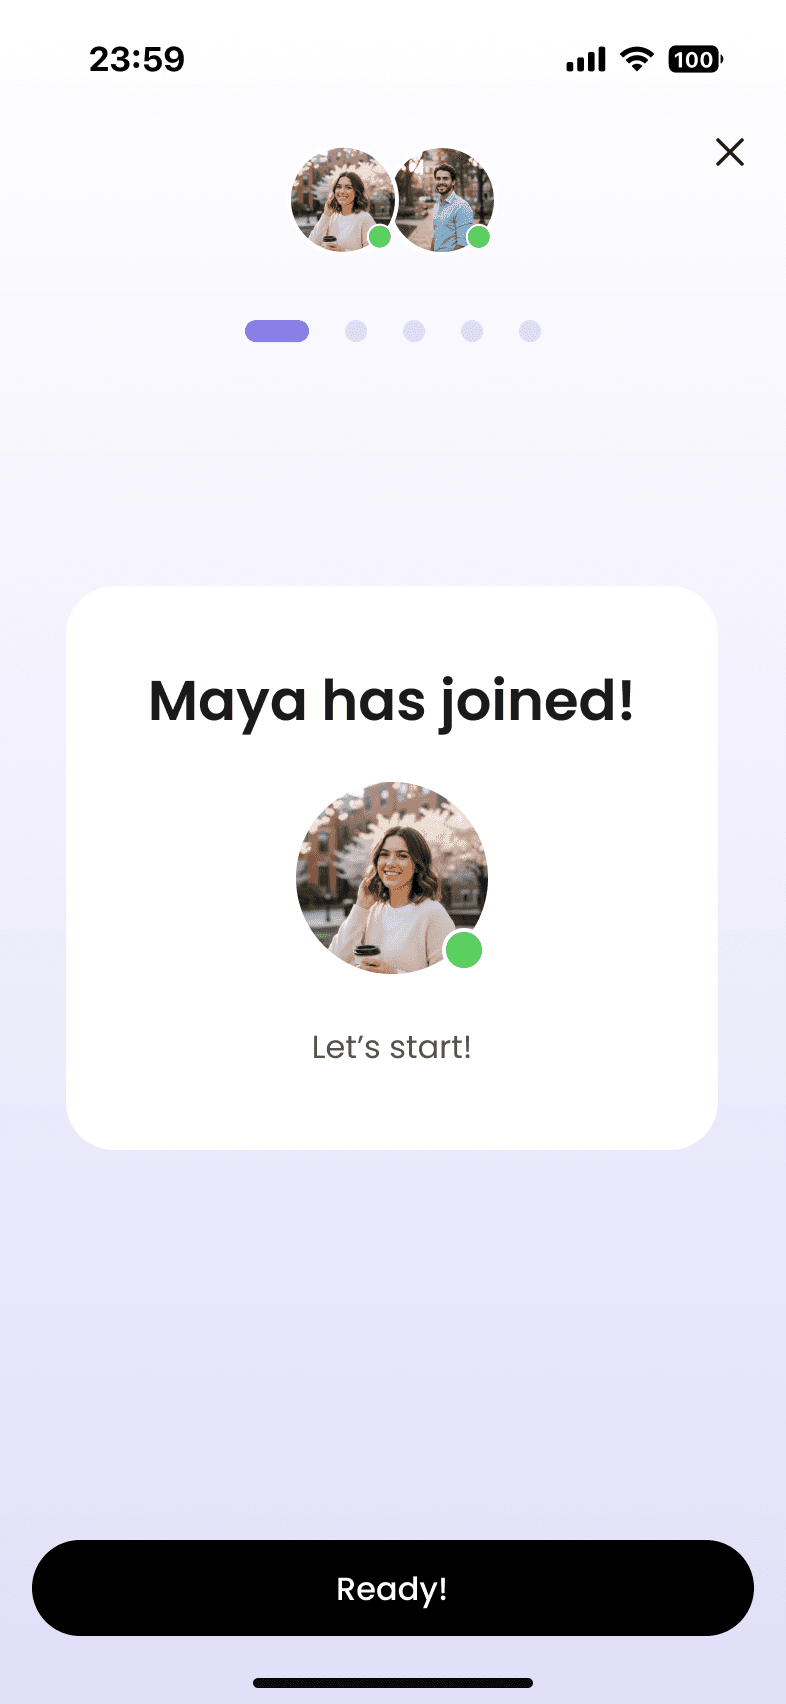The width and height of the screenshot is (786, 1704).
Task: Jump to the second progress dot
Action: click(356, 331)
